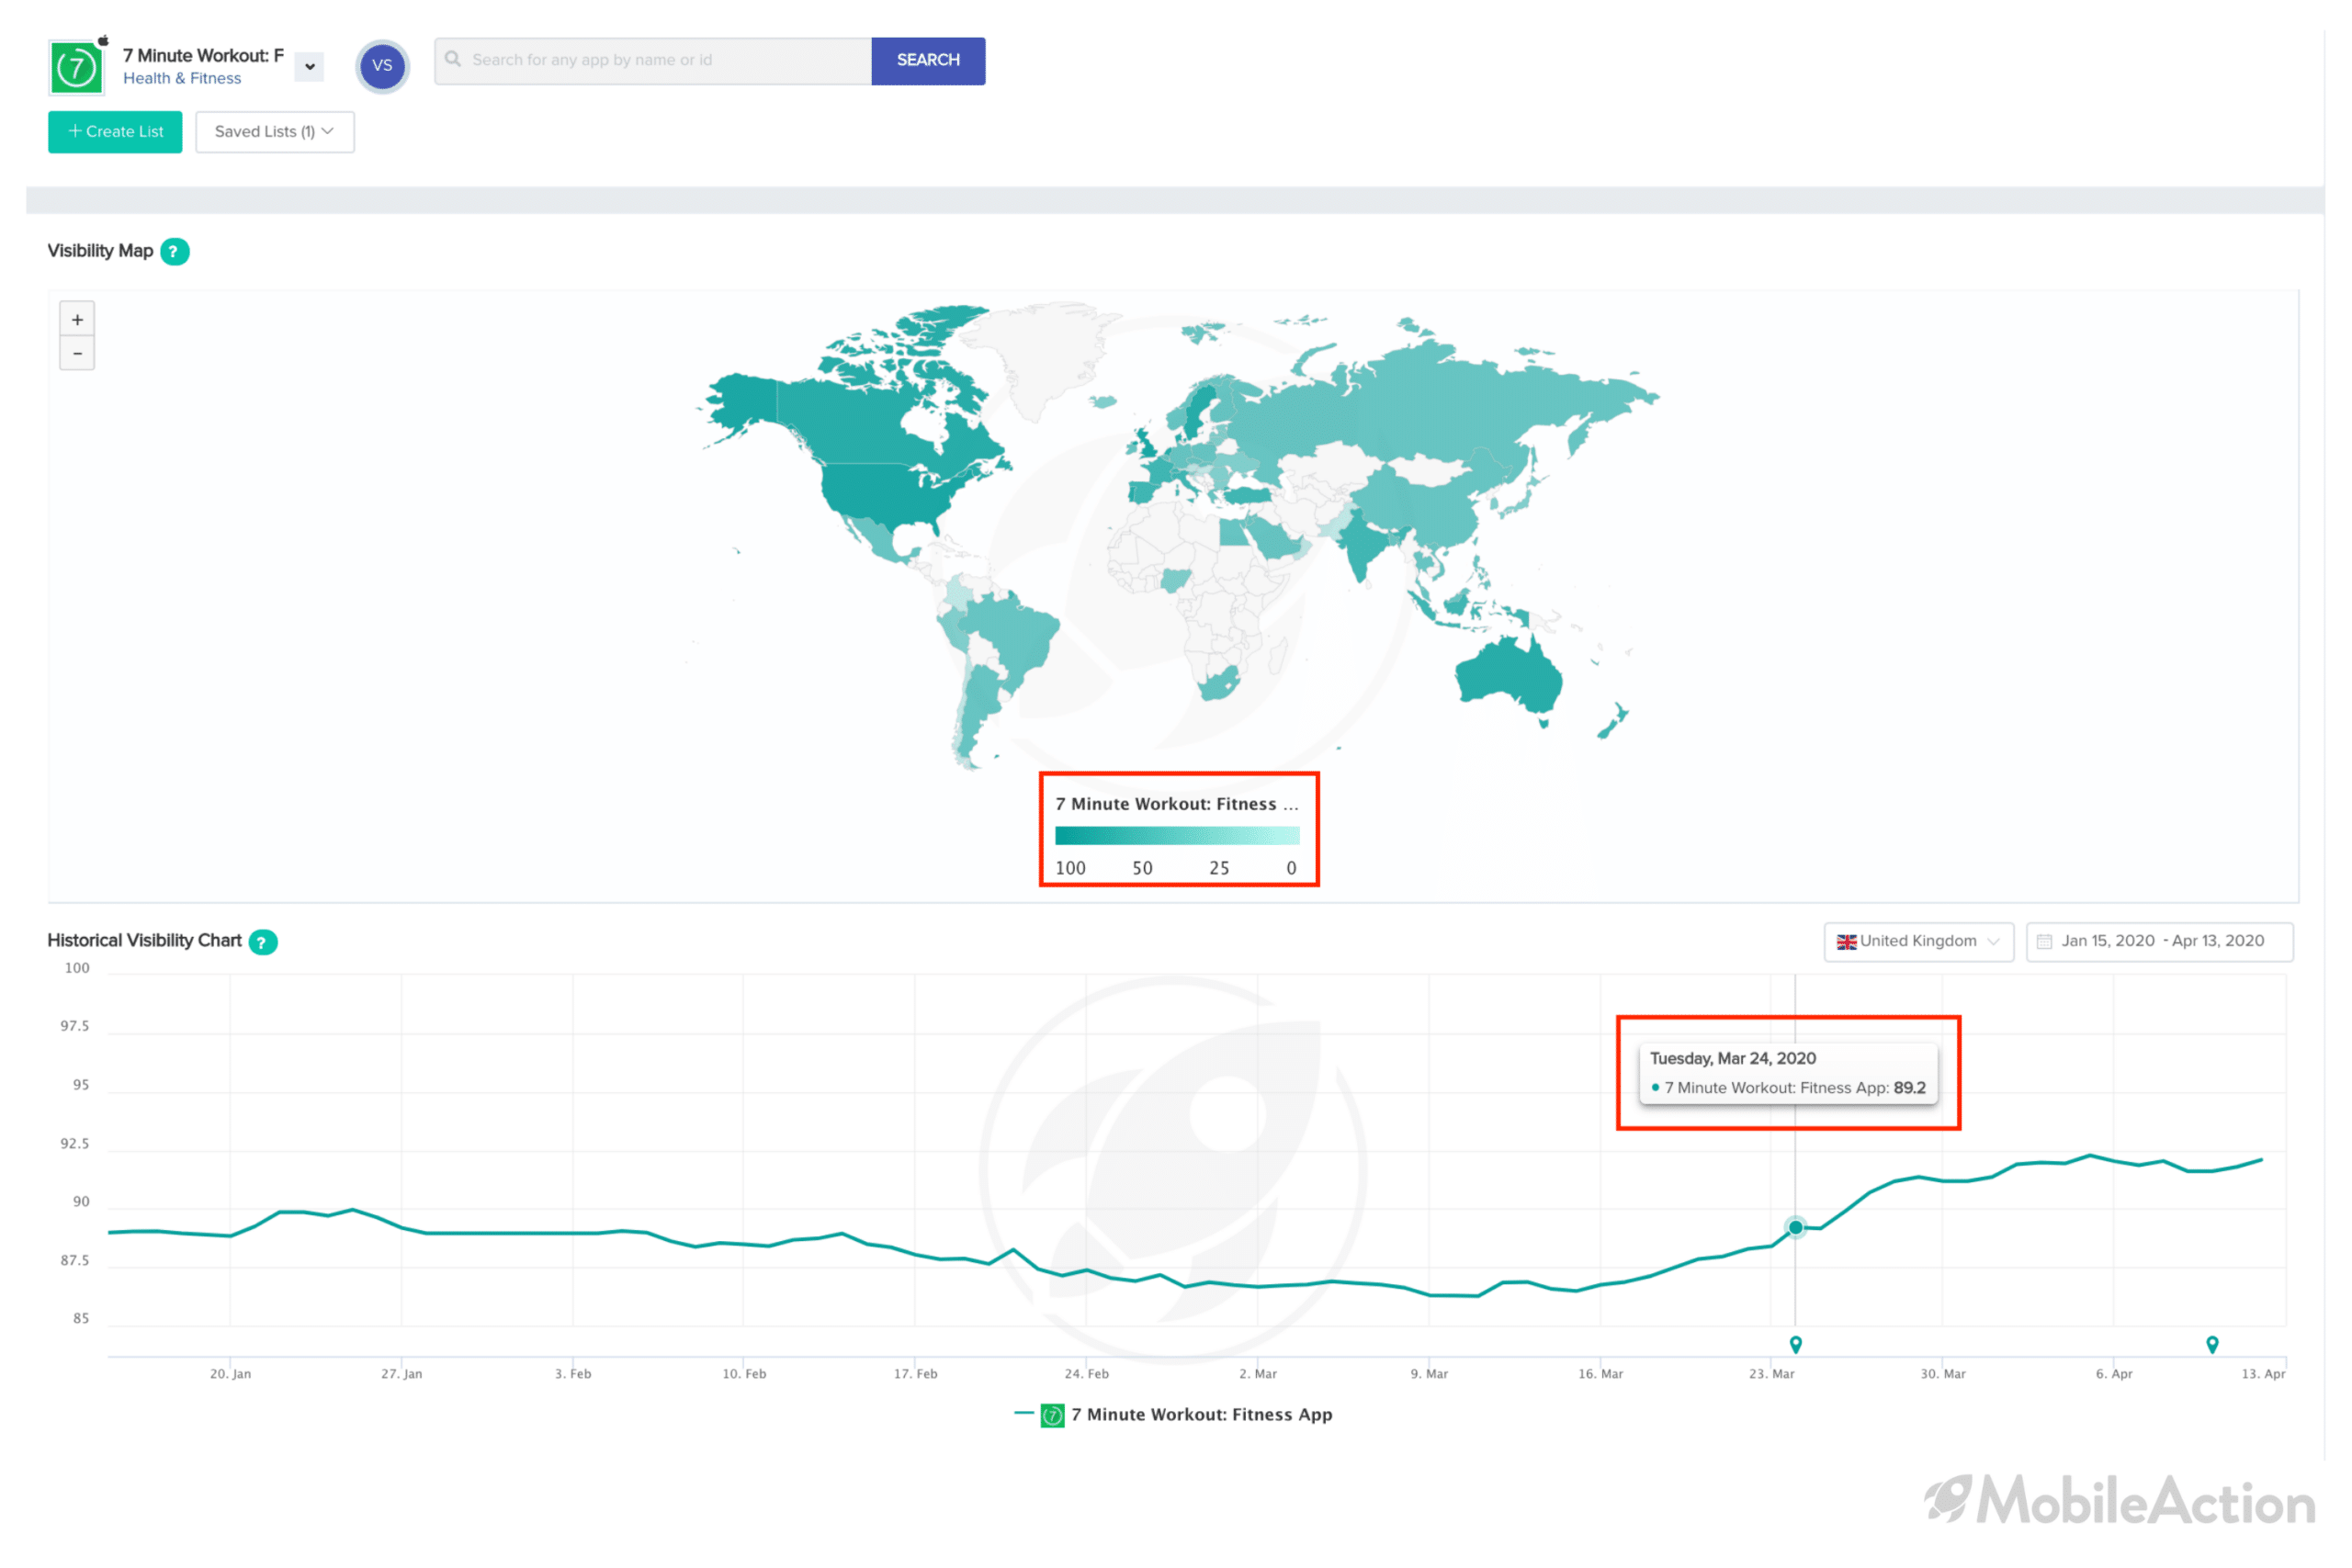
Task: Zoom in on the map with plus
Action: (77, 320)
